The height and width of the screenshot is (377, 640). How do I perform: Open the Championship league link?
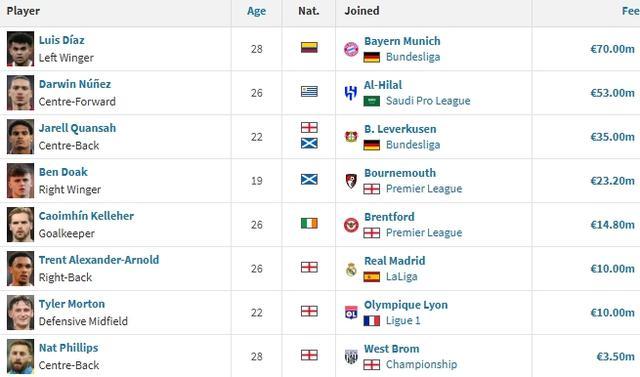pyautogui.click(x=422, y=364)
